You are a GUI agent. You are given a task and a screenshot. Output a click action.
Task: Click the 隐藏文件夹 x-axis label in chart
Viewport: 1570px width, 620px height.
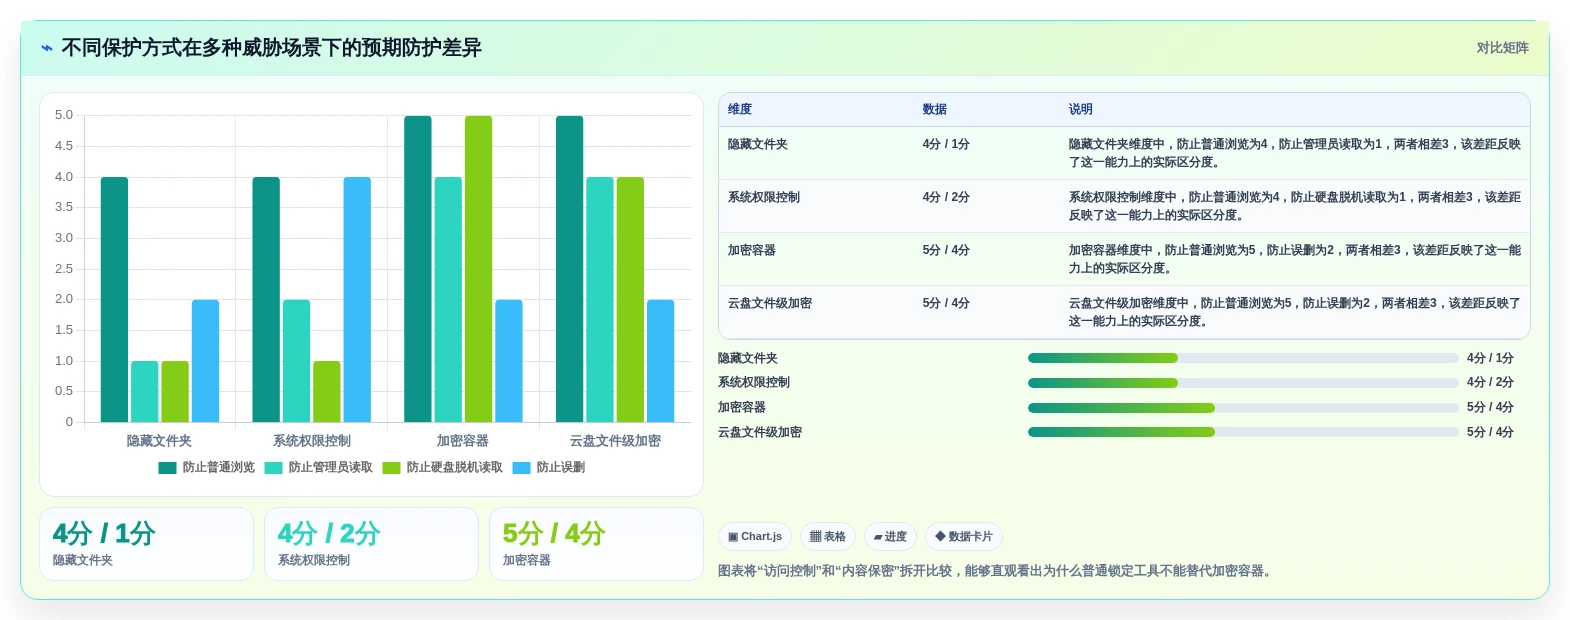pos(159,441)
